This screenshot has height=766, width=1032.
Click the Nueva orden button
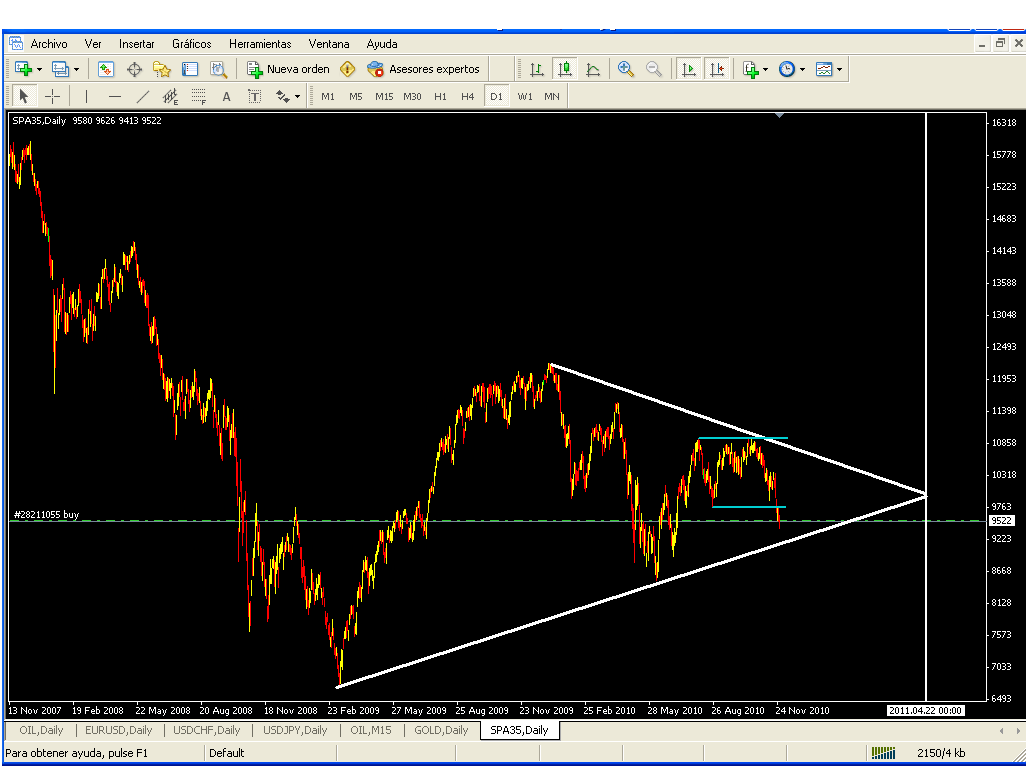tap(288, 69)
